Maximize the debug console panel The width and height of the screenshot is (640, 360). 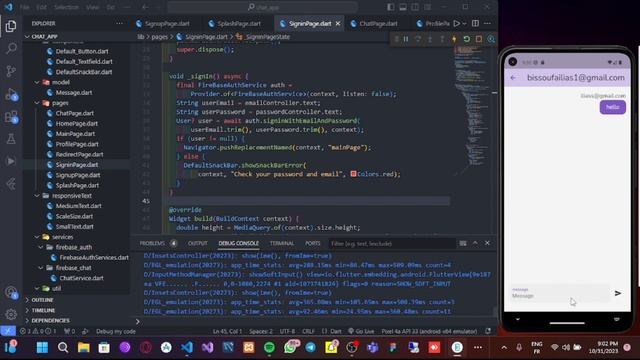(x=475, y=243)
